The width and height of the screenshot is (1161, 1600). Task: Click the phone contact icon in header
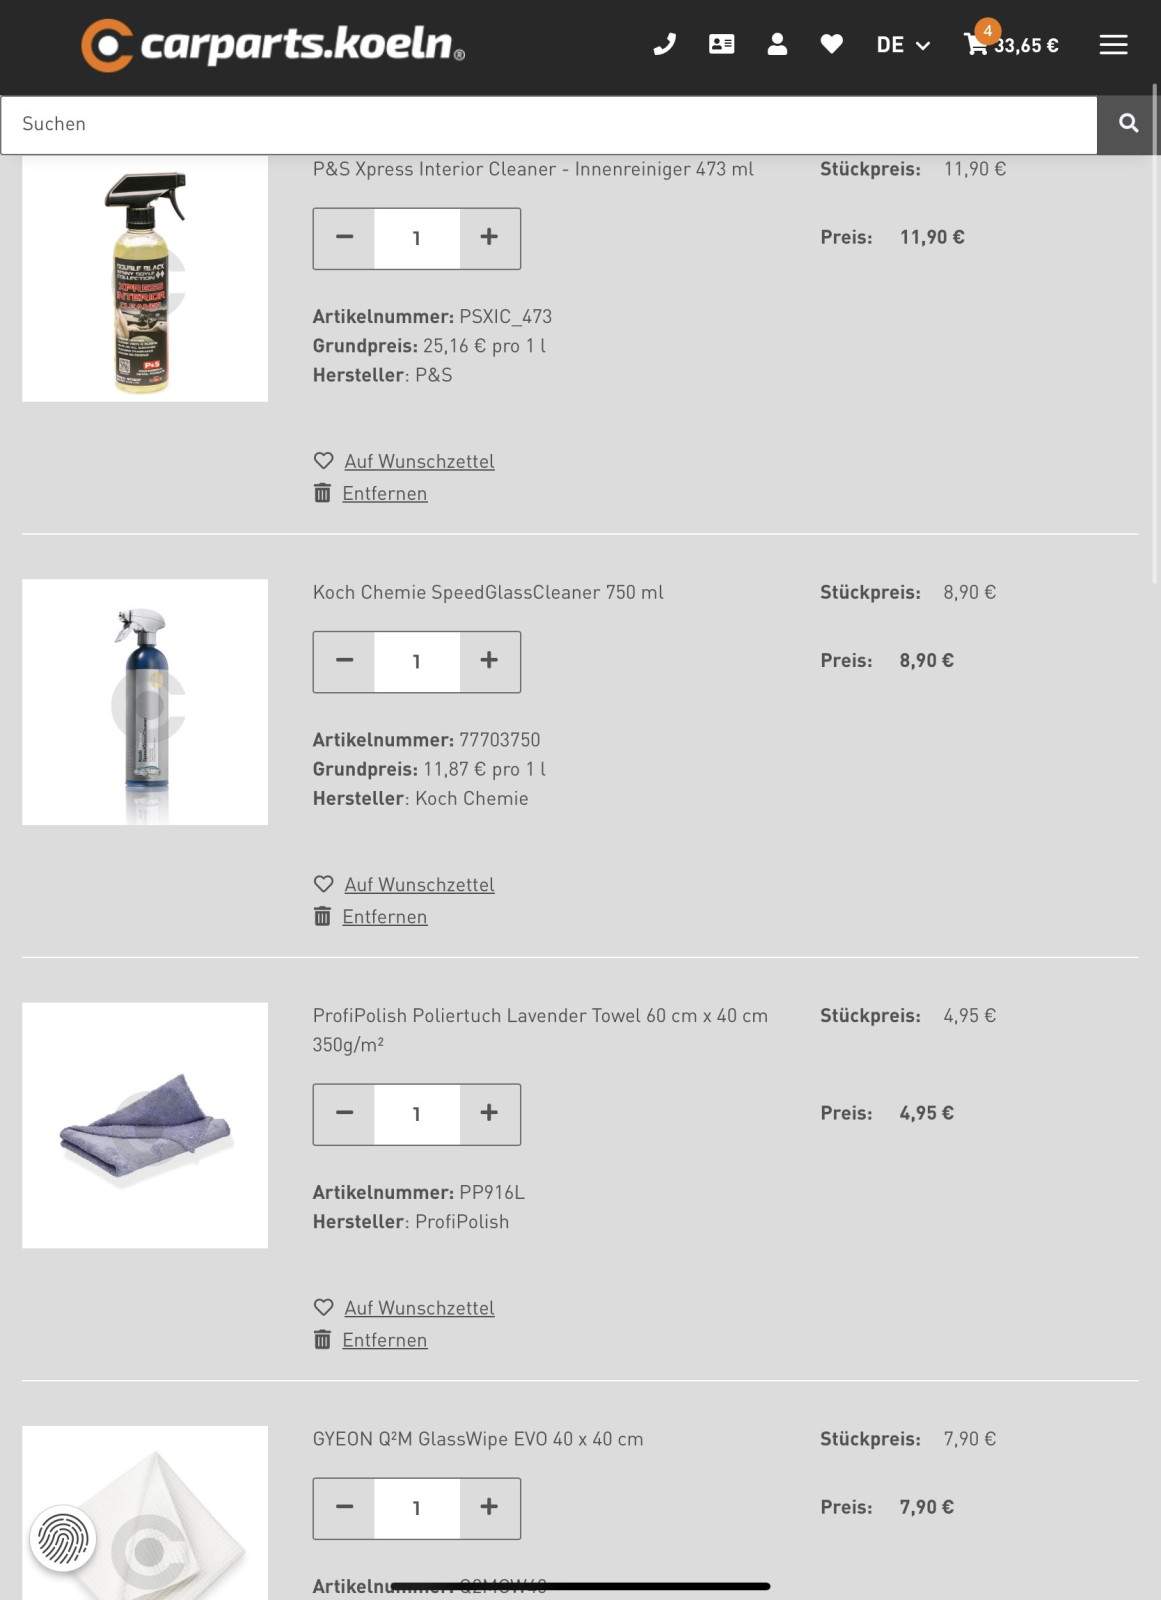664,44
